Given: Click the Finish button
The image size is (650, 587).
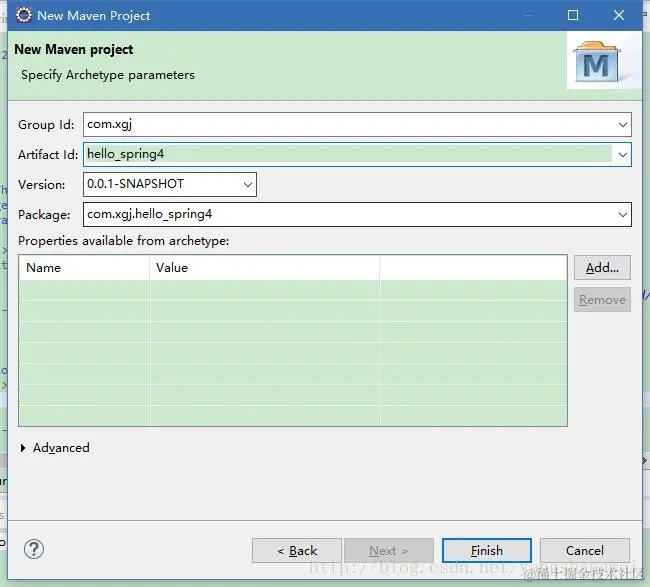Looking at the screenshot, I should click(487, 551).
